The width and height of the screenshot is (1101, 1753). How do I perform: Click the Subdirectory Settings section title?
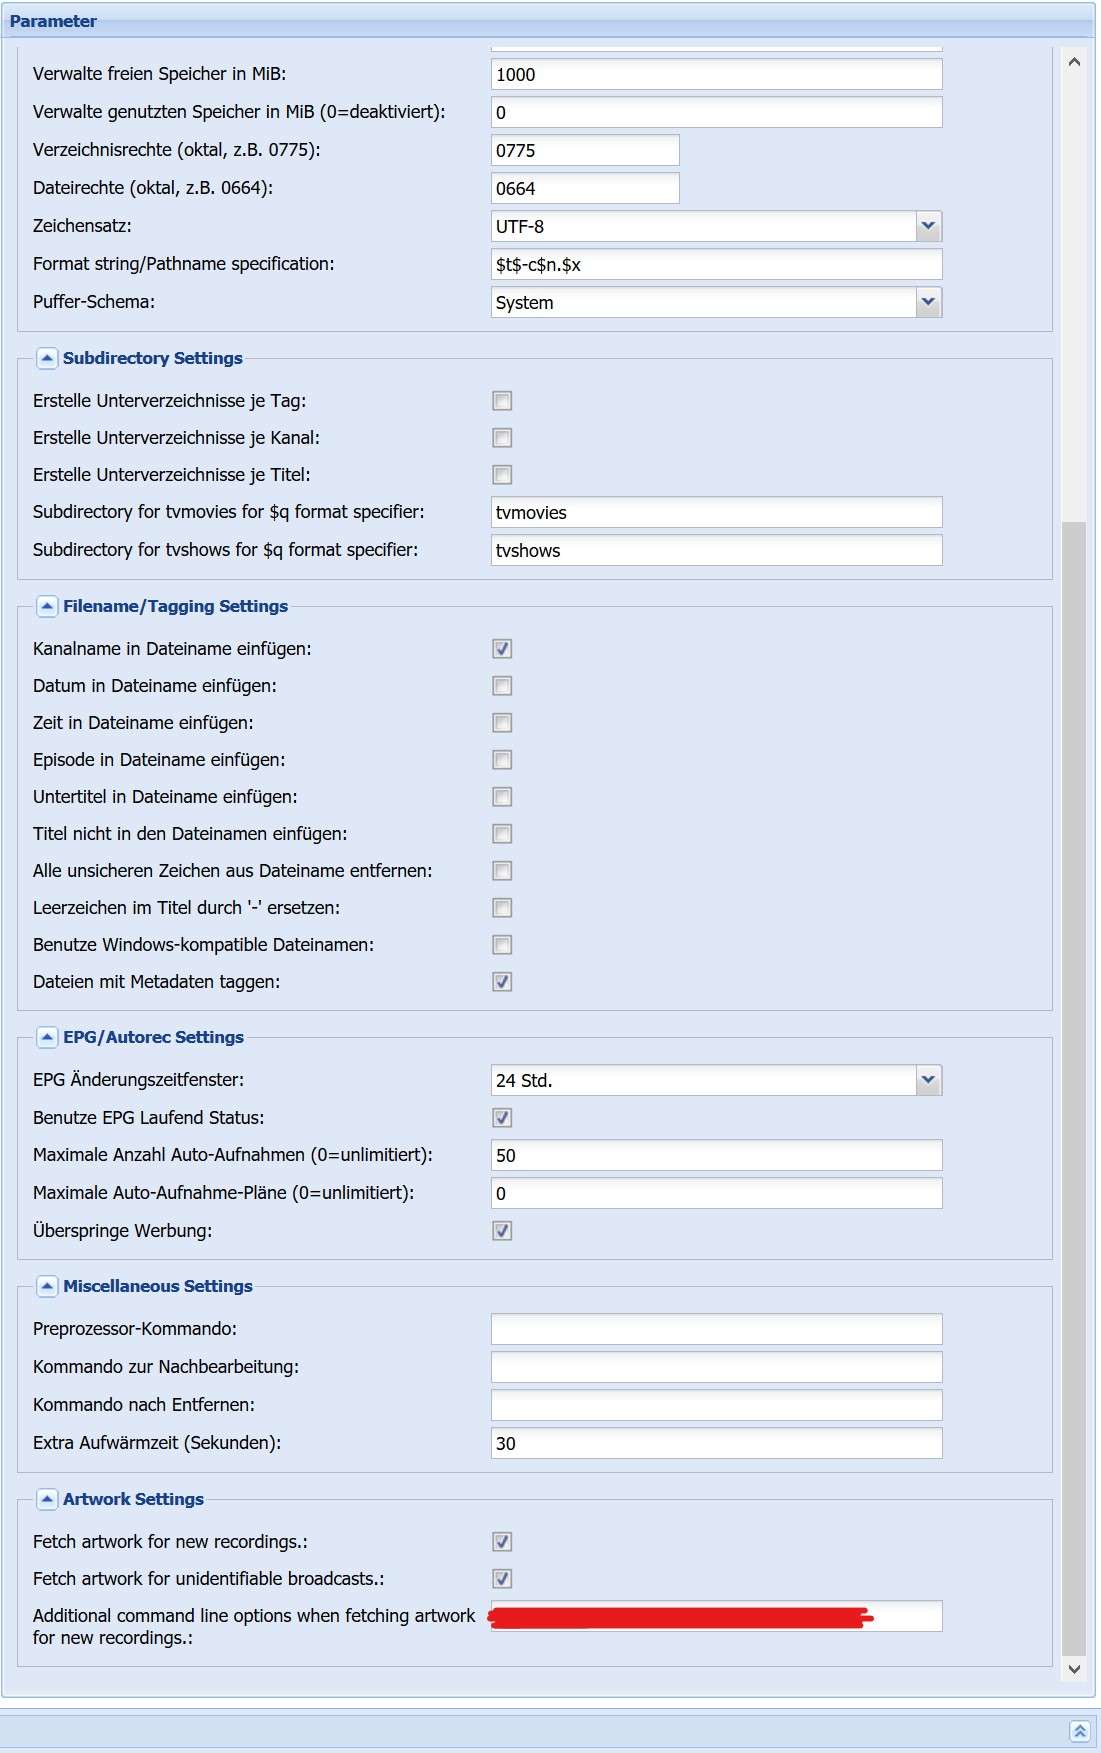[153, 358]
